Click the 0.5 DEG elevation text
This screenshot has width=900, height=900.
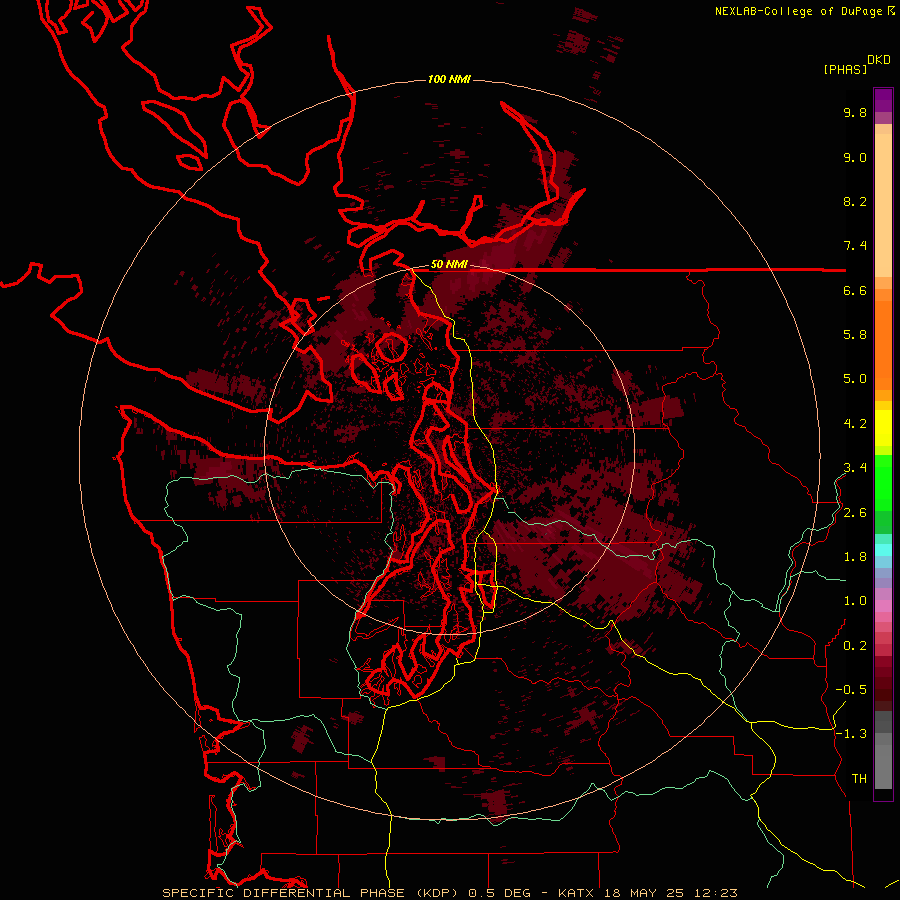501,893
